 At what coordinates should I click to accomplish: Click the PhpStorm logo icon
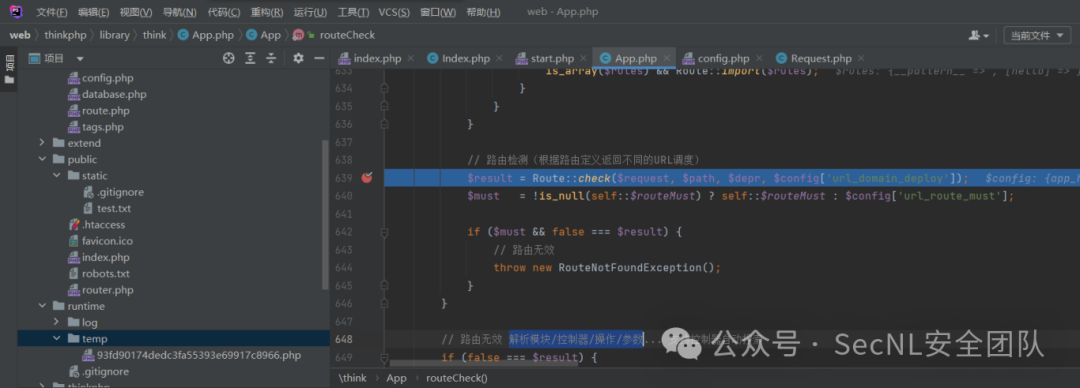(x=16, y=12)
